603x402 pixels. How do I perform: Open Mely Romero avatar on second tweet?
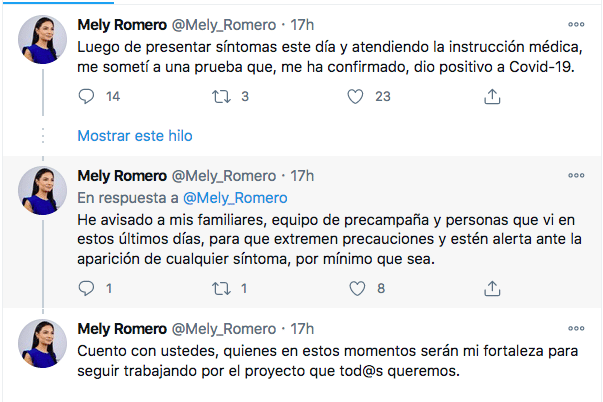coord(42,190)
